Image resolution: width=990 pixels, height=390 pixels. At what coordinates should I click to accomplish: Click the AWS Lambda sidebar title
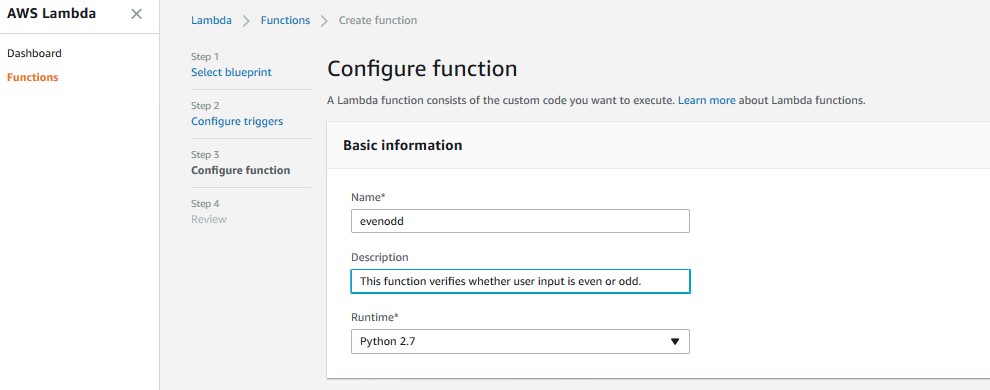pos(51,13)
